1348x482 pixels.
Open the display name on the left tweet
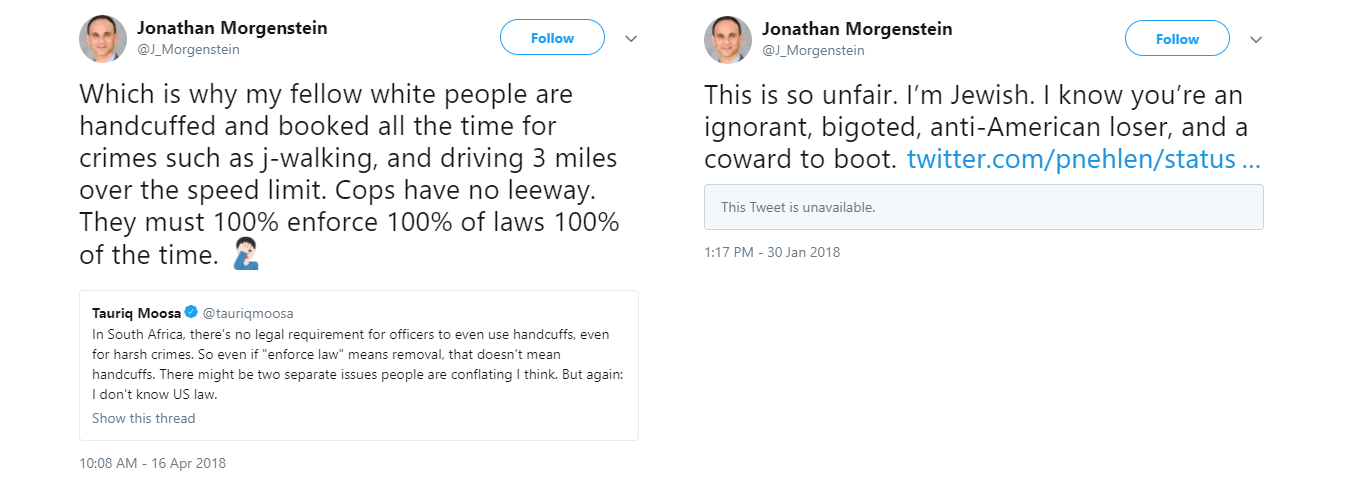pyautogui.click(x=232, y=29)
